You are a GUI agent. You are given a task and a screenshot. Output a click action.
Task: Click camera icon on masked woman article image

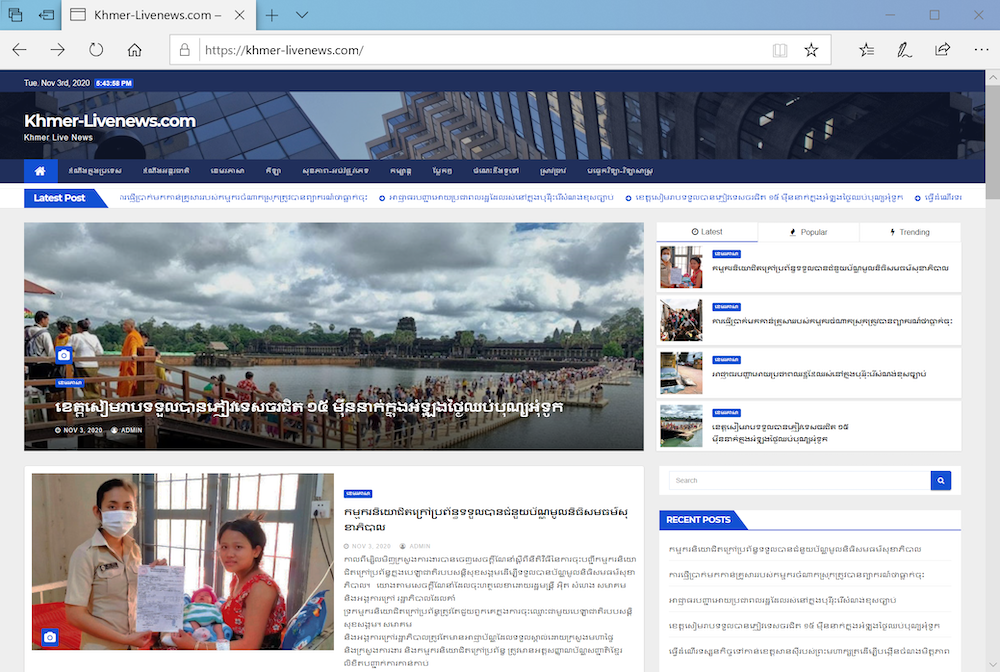point(50,637)
